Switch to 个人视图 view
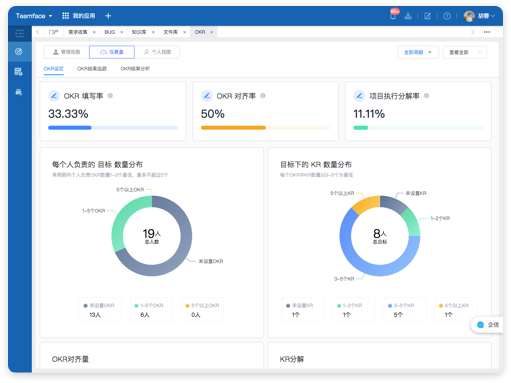 point(157,52)
